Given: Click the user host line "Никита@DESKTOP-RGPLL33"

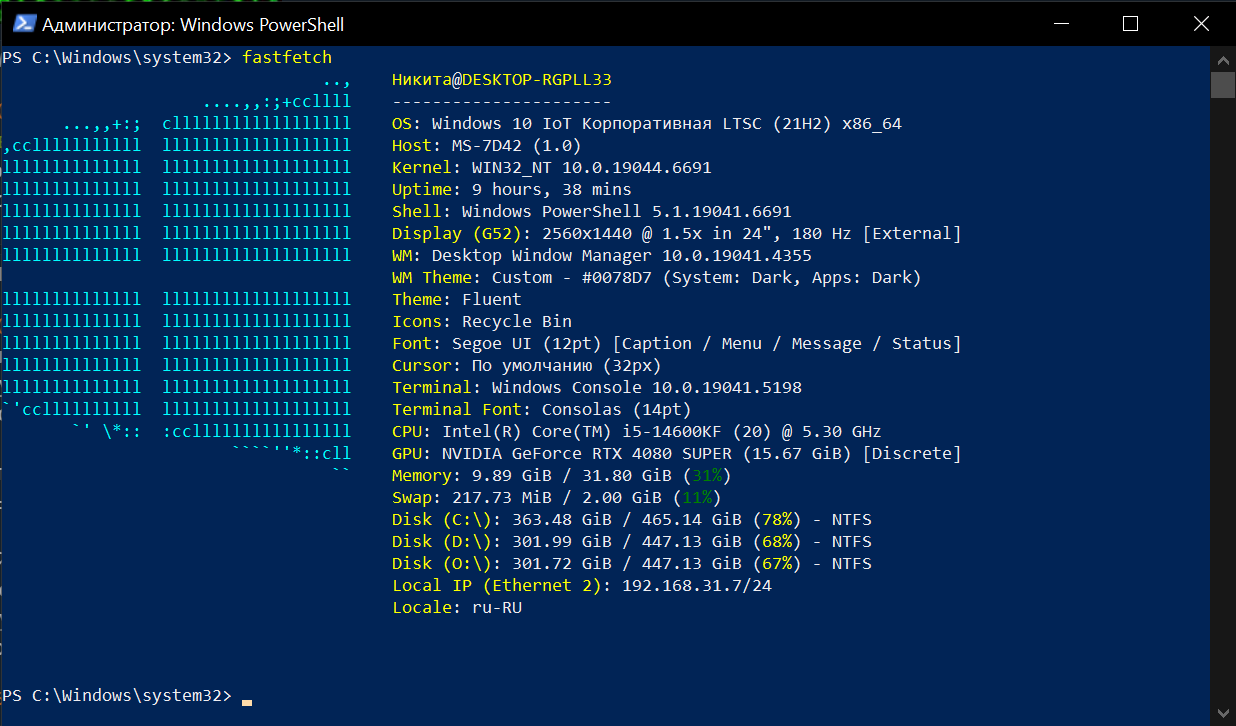Looking at the screenshot, I should 502,79.
